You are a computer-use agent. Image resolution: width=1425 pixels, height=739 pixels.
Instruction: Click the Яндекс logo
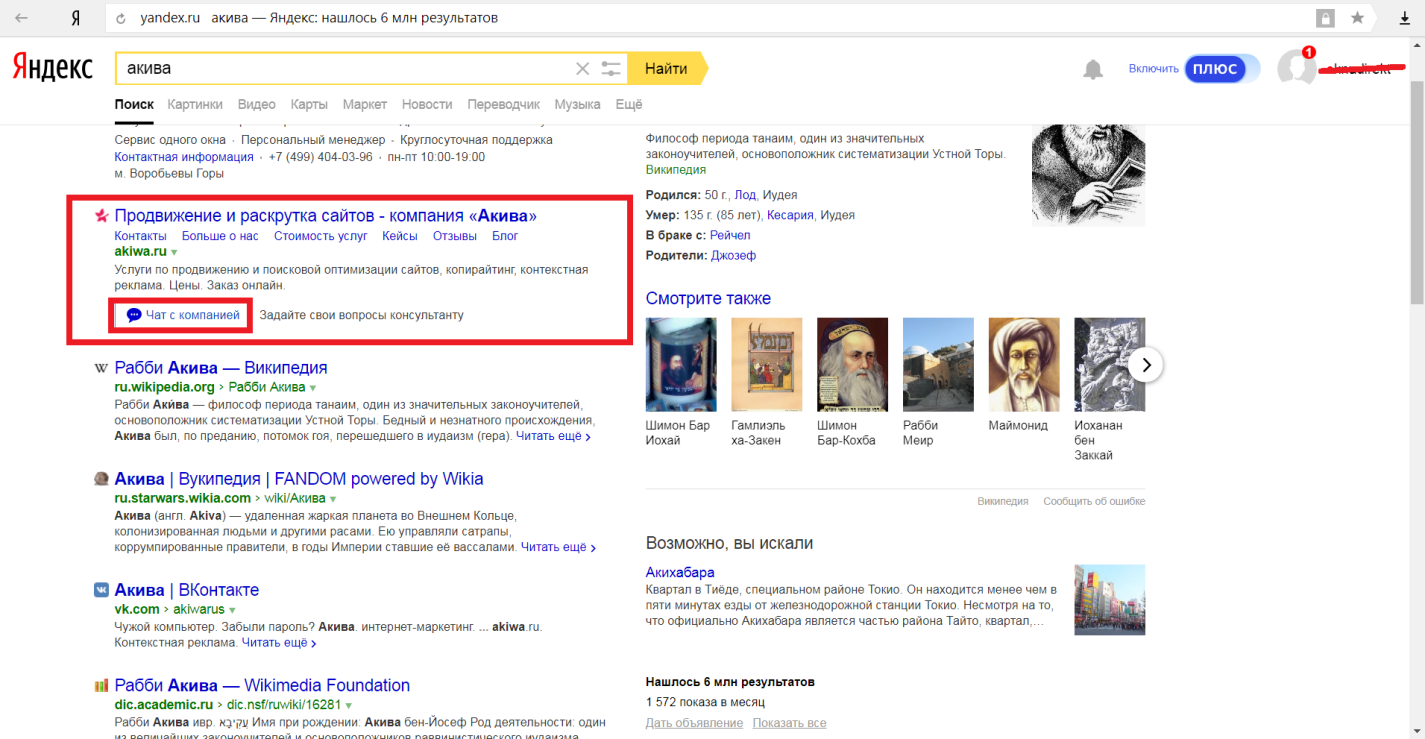point(52,68)
